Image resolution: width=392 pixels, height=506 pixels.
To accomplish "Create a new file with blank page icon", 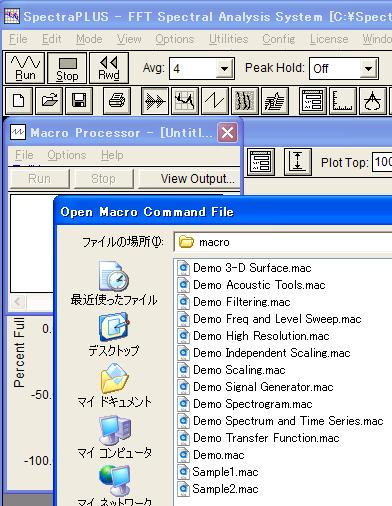I will click(x=19, y=101).
